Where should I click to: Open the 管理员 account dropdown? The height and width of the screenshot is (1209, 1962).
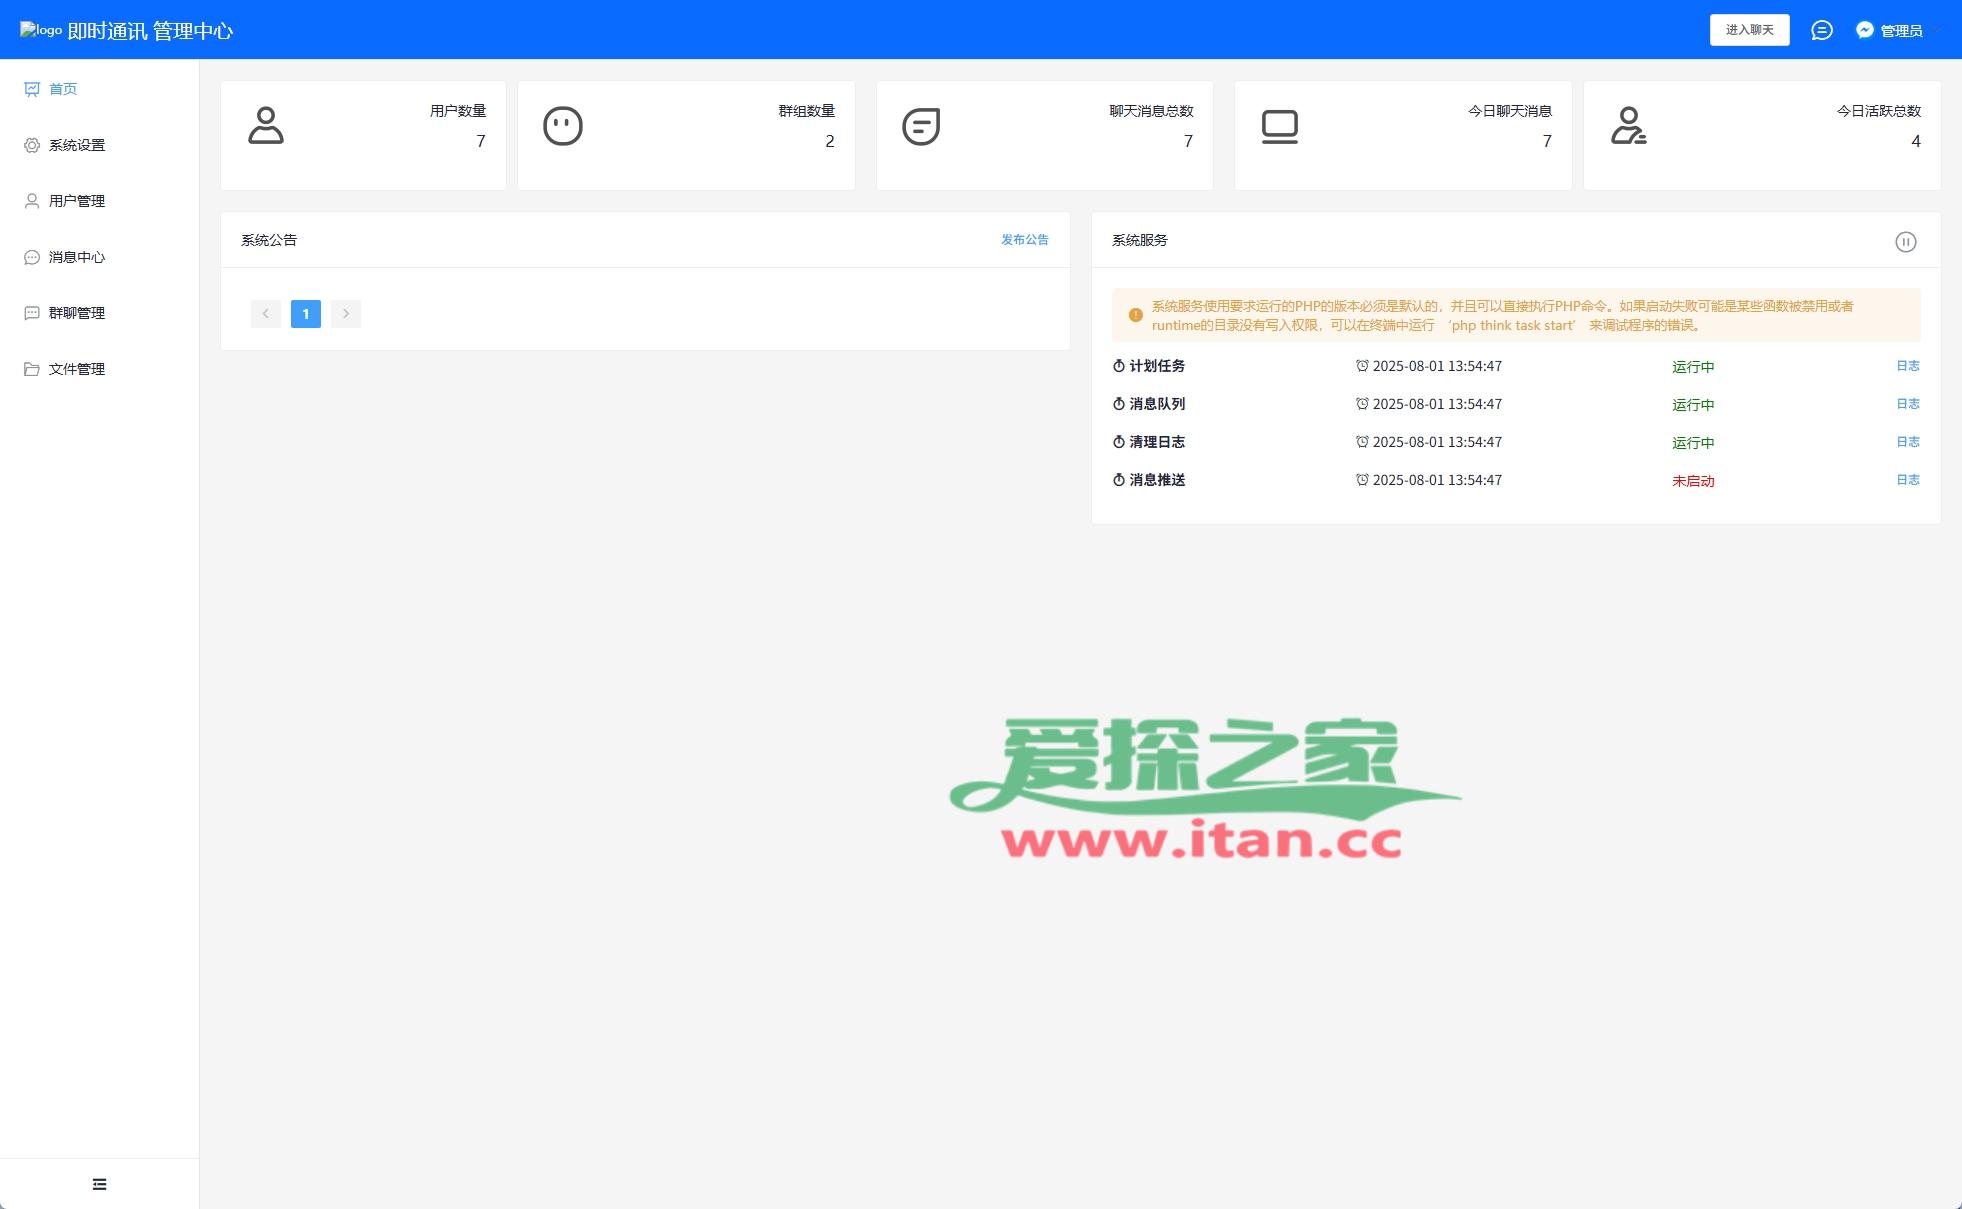[1901, 31]
